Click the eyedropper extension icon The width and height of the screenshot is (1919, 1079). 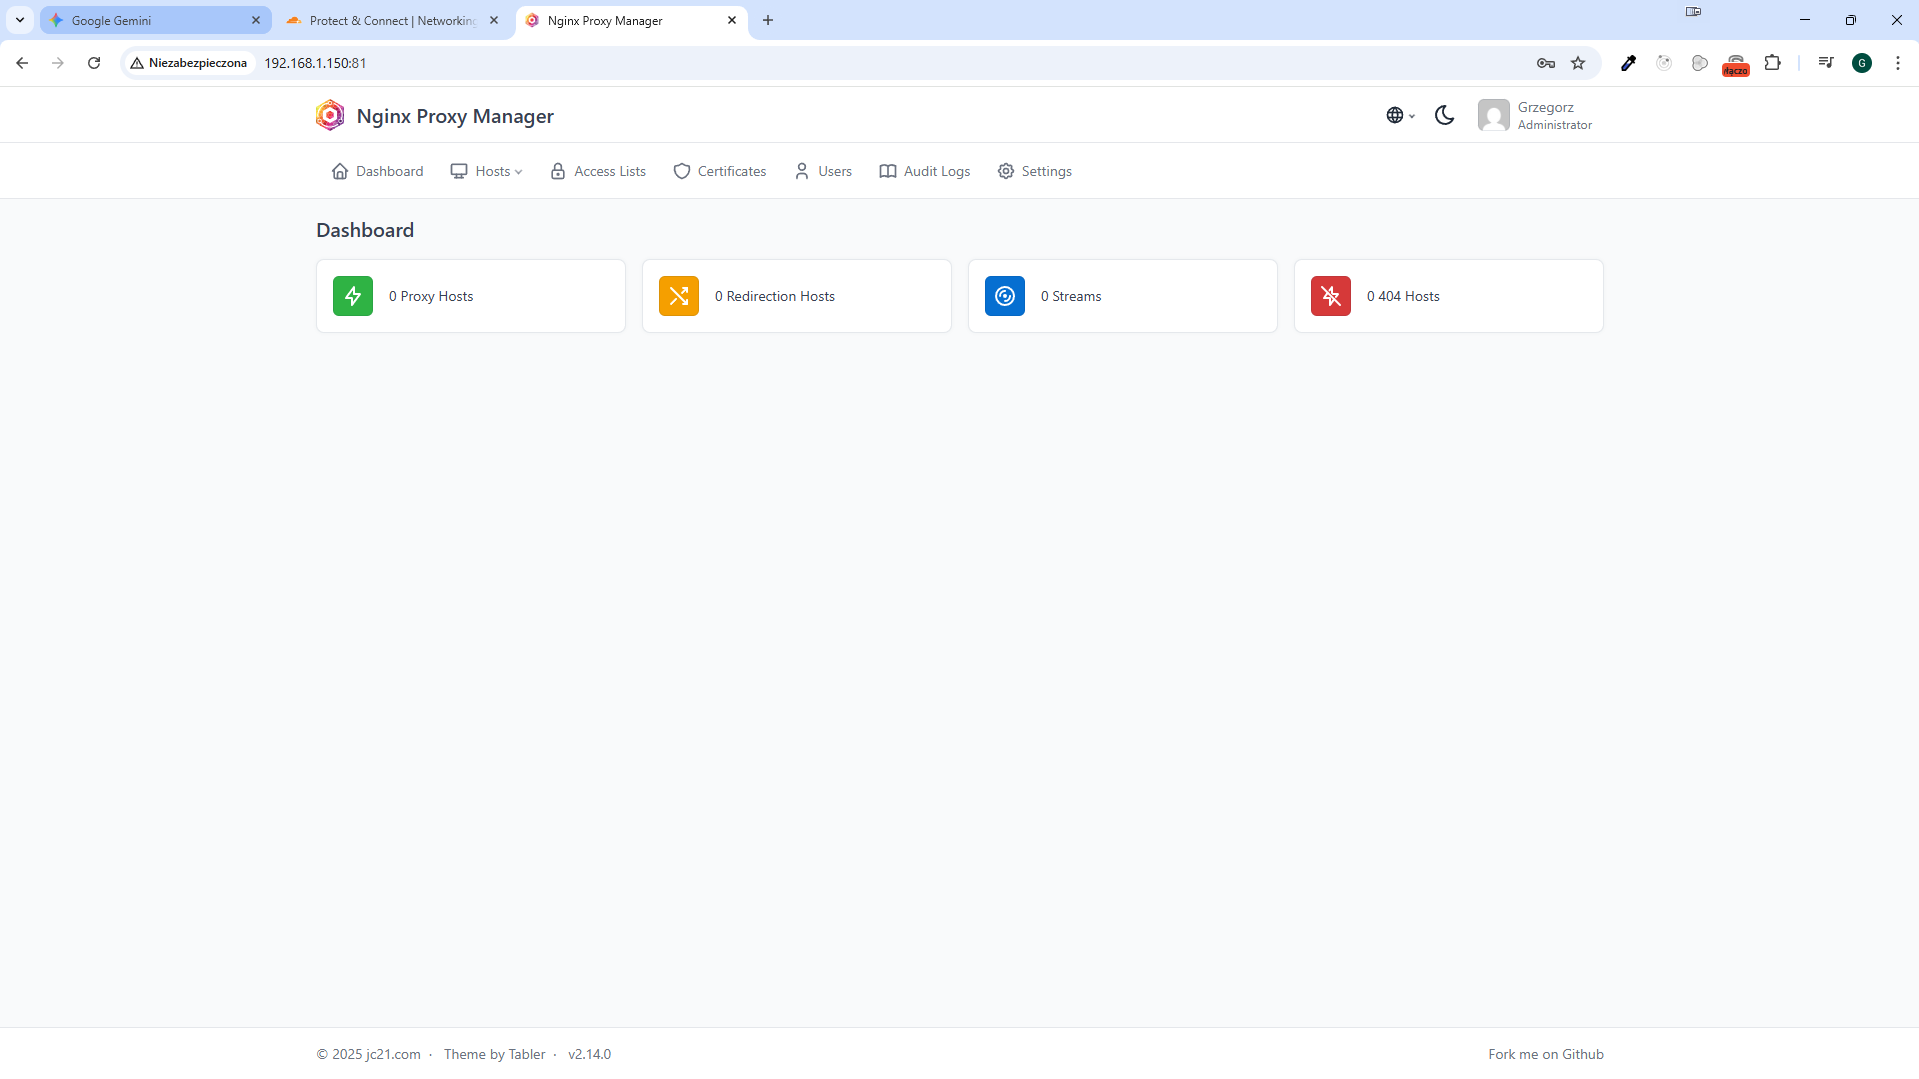pyautogui.click(x=1628, y=63)
